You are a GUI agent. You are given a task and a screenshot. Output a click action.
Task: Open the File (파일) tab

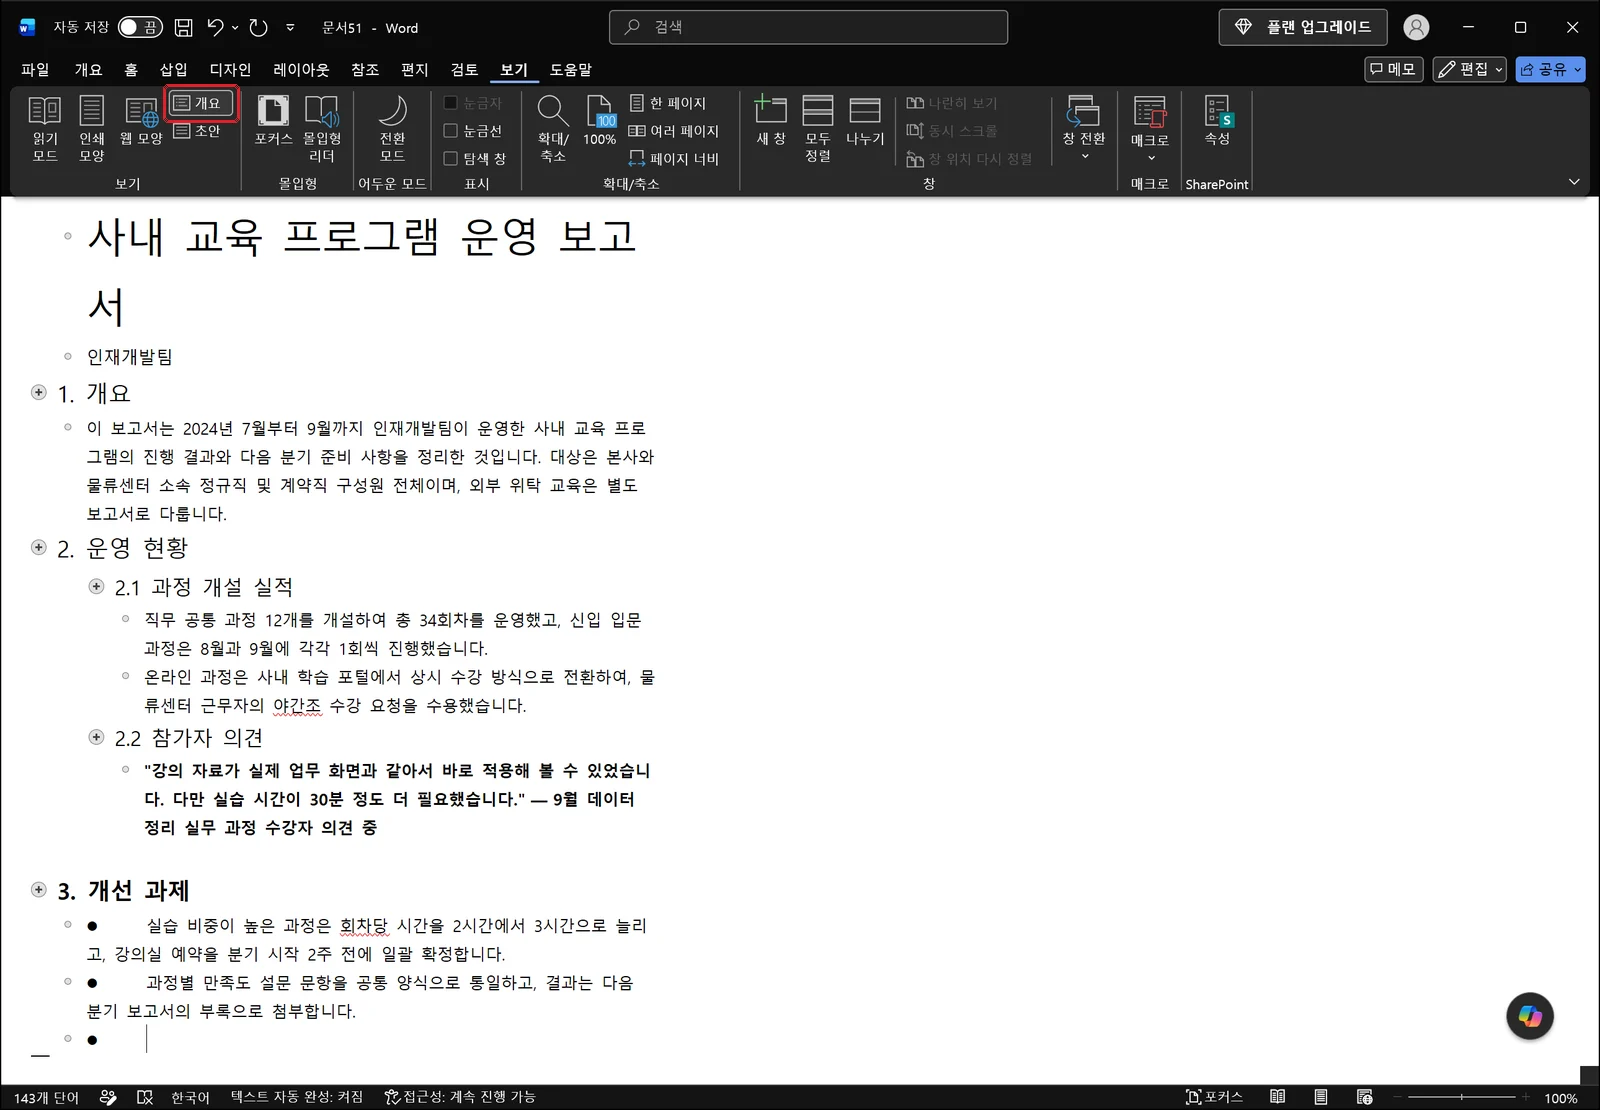pyautogui.click(x=35, y=69)
